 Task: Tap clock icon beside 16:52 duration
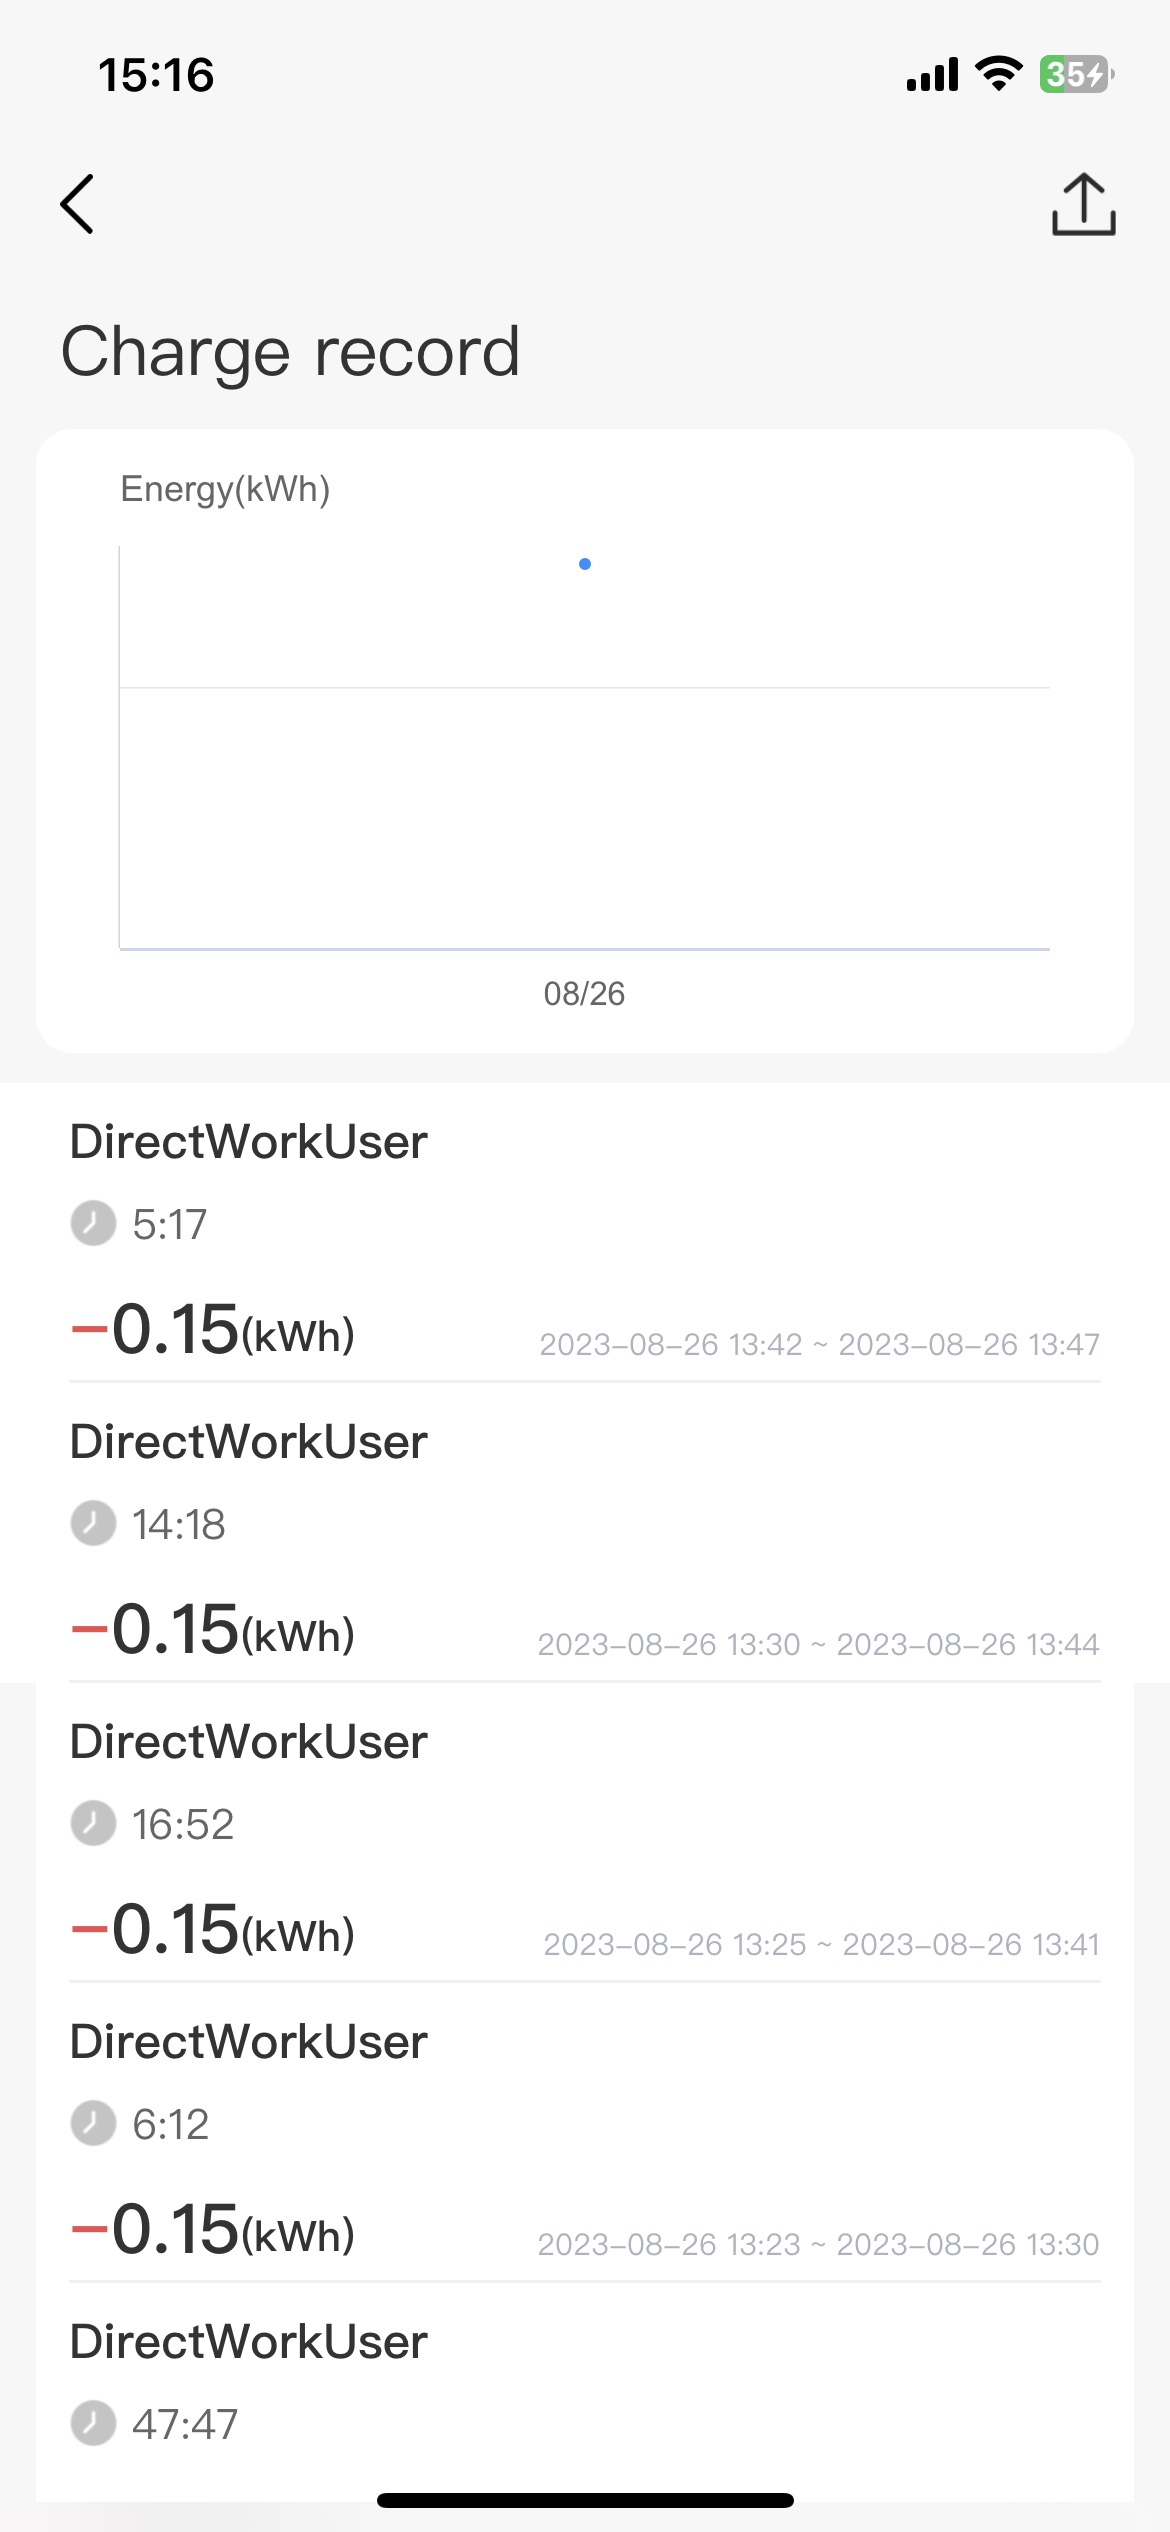tap(93, 1823)
